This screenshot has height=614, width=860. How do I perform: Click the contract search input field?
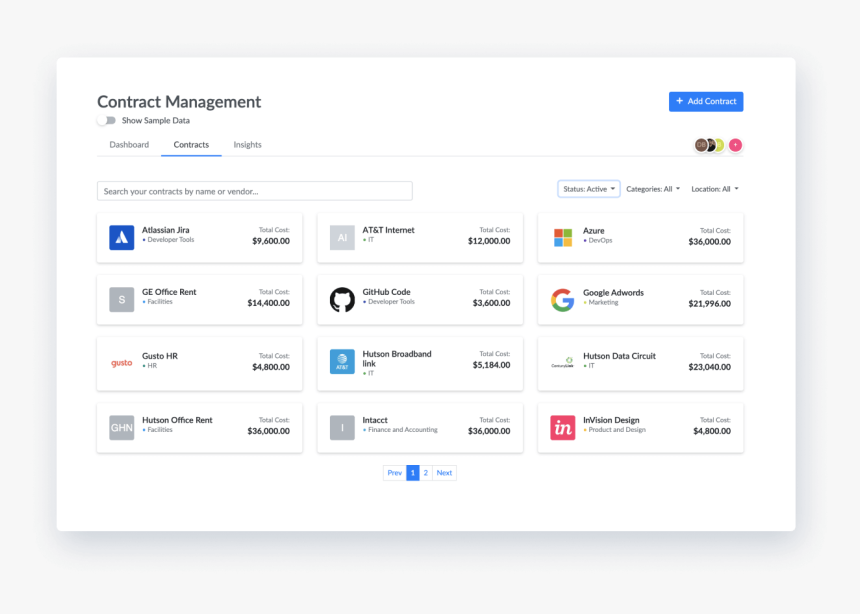[x=254, y=191]
